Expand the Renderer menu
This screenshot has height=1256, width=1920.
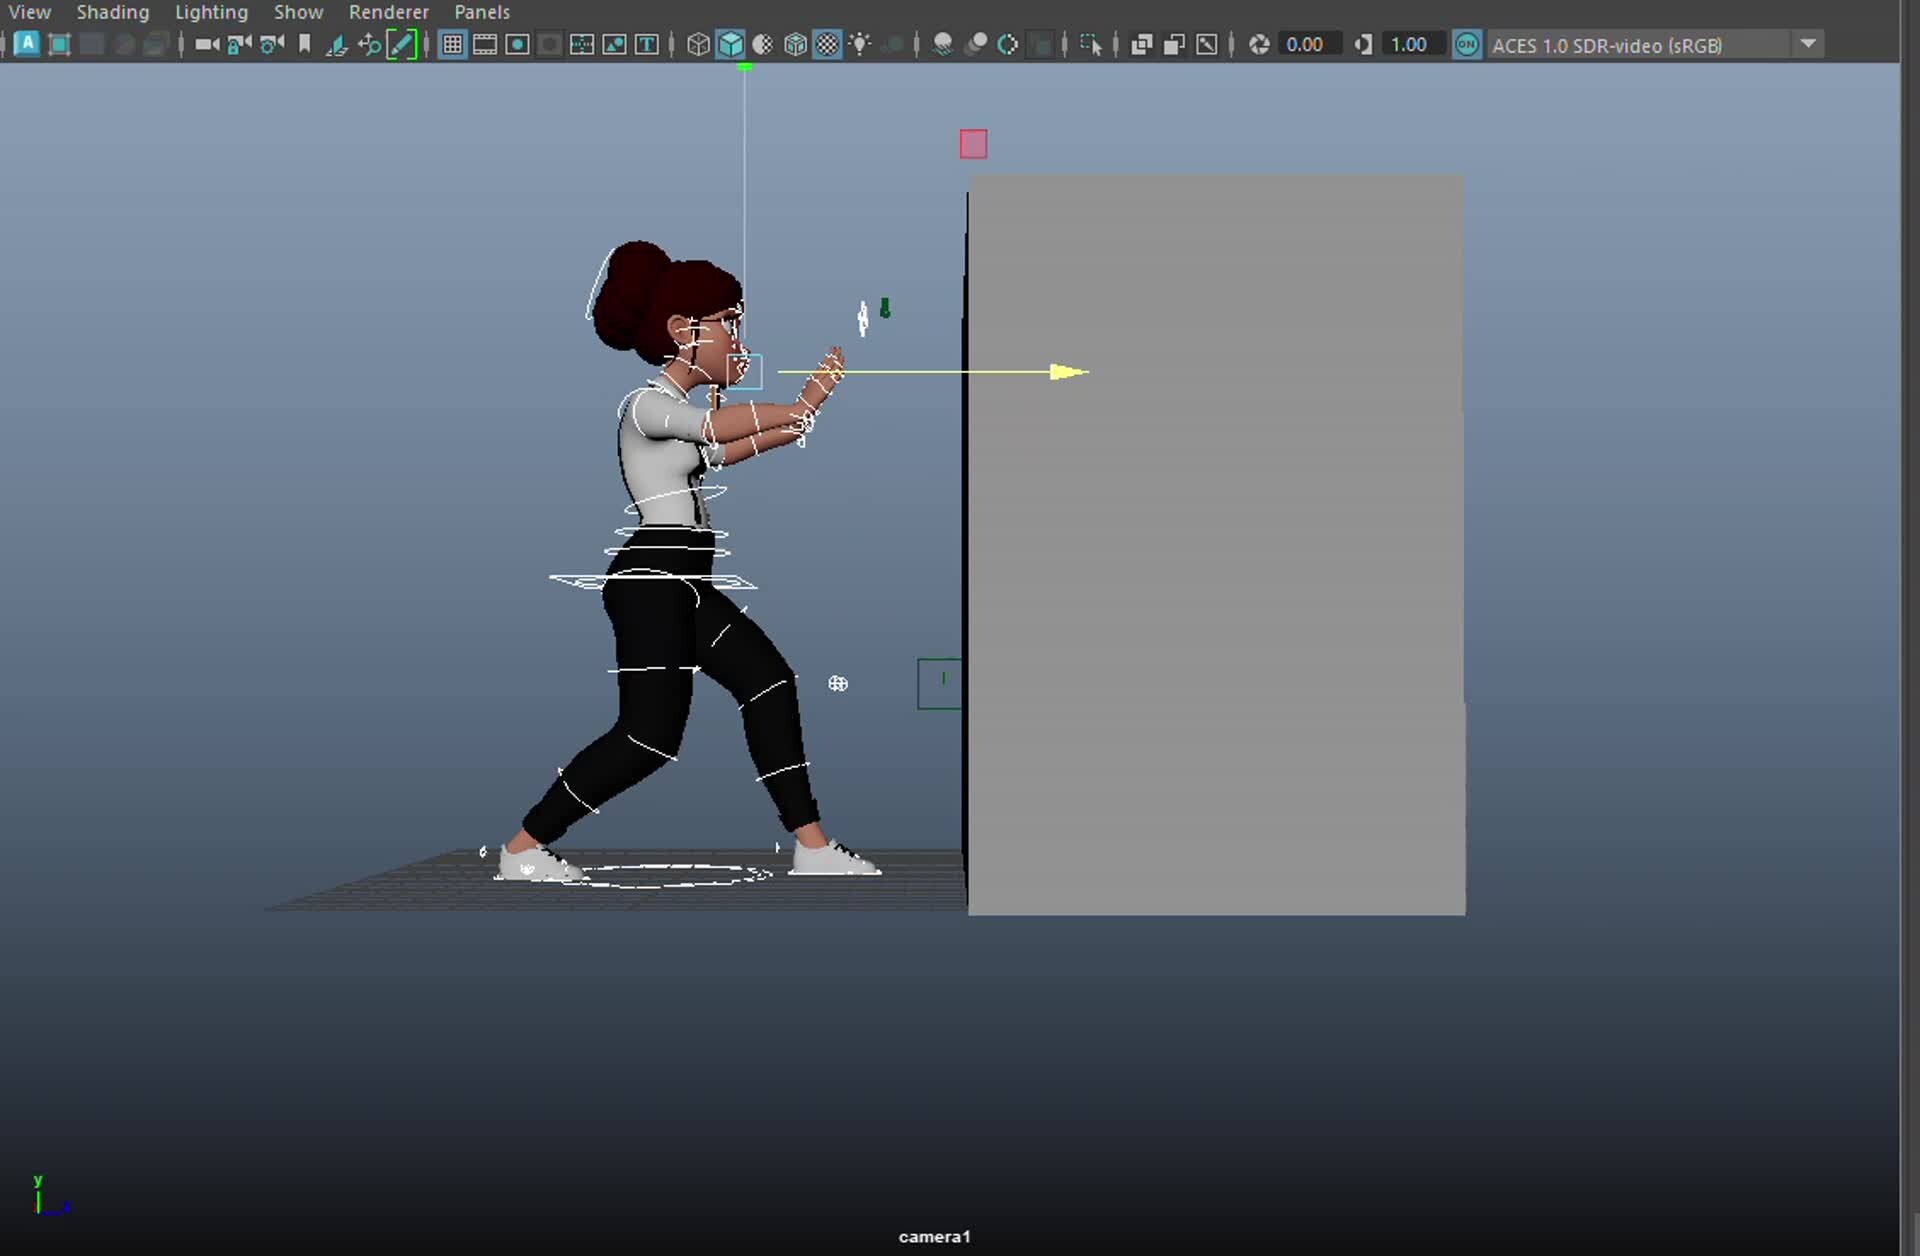(388, 12)
